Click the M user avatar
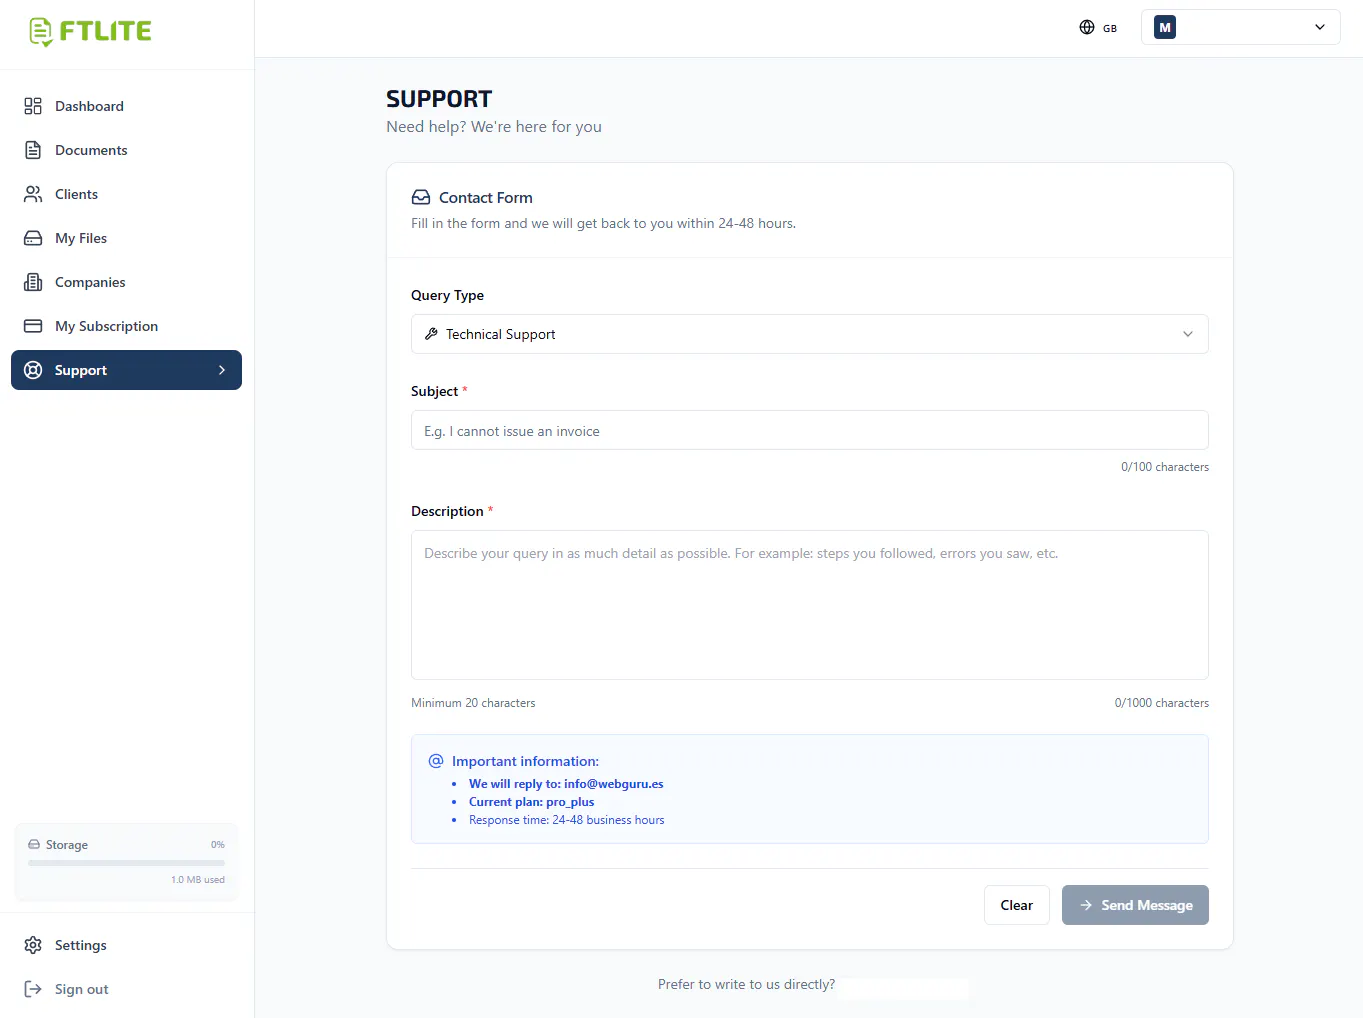 (1165, 28)
